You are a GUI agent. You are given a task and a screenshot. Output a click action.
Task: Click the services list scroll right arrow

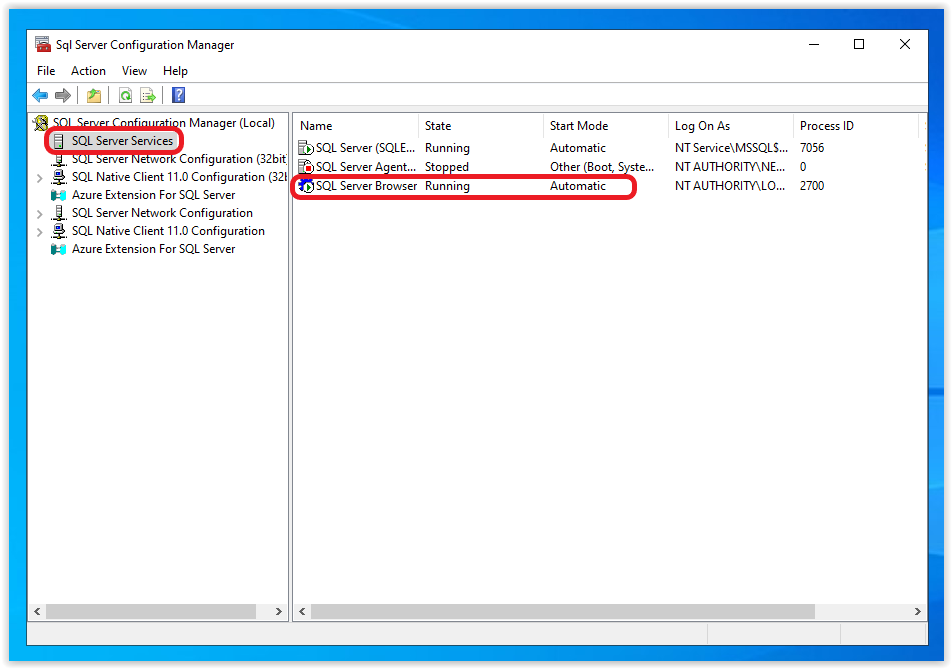(x=917, y=611)
